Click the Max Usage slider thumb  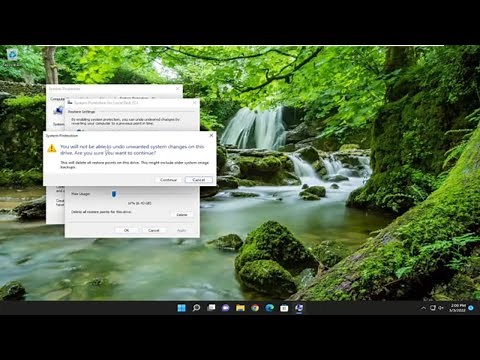click(x=114, y=194)
